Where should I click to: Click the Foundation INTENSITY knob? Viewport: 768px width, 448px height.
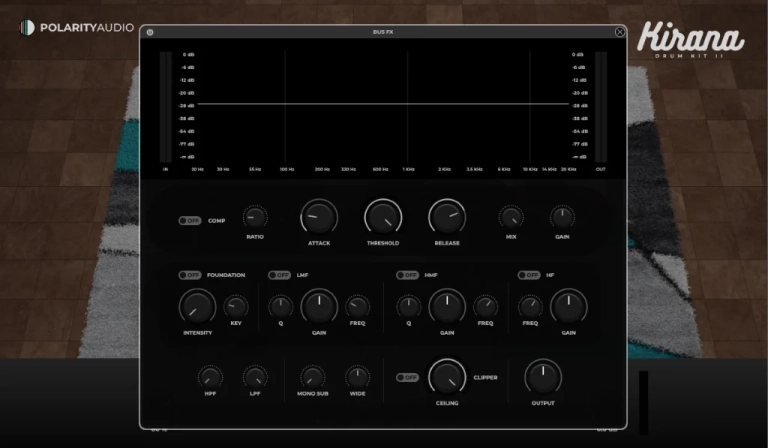197,307
